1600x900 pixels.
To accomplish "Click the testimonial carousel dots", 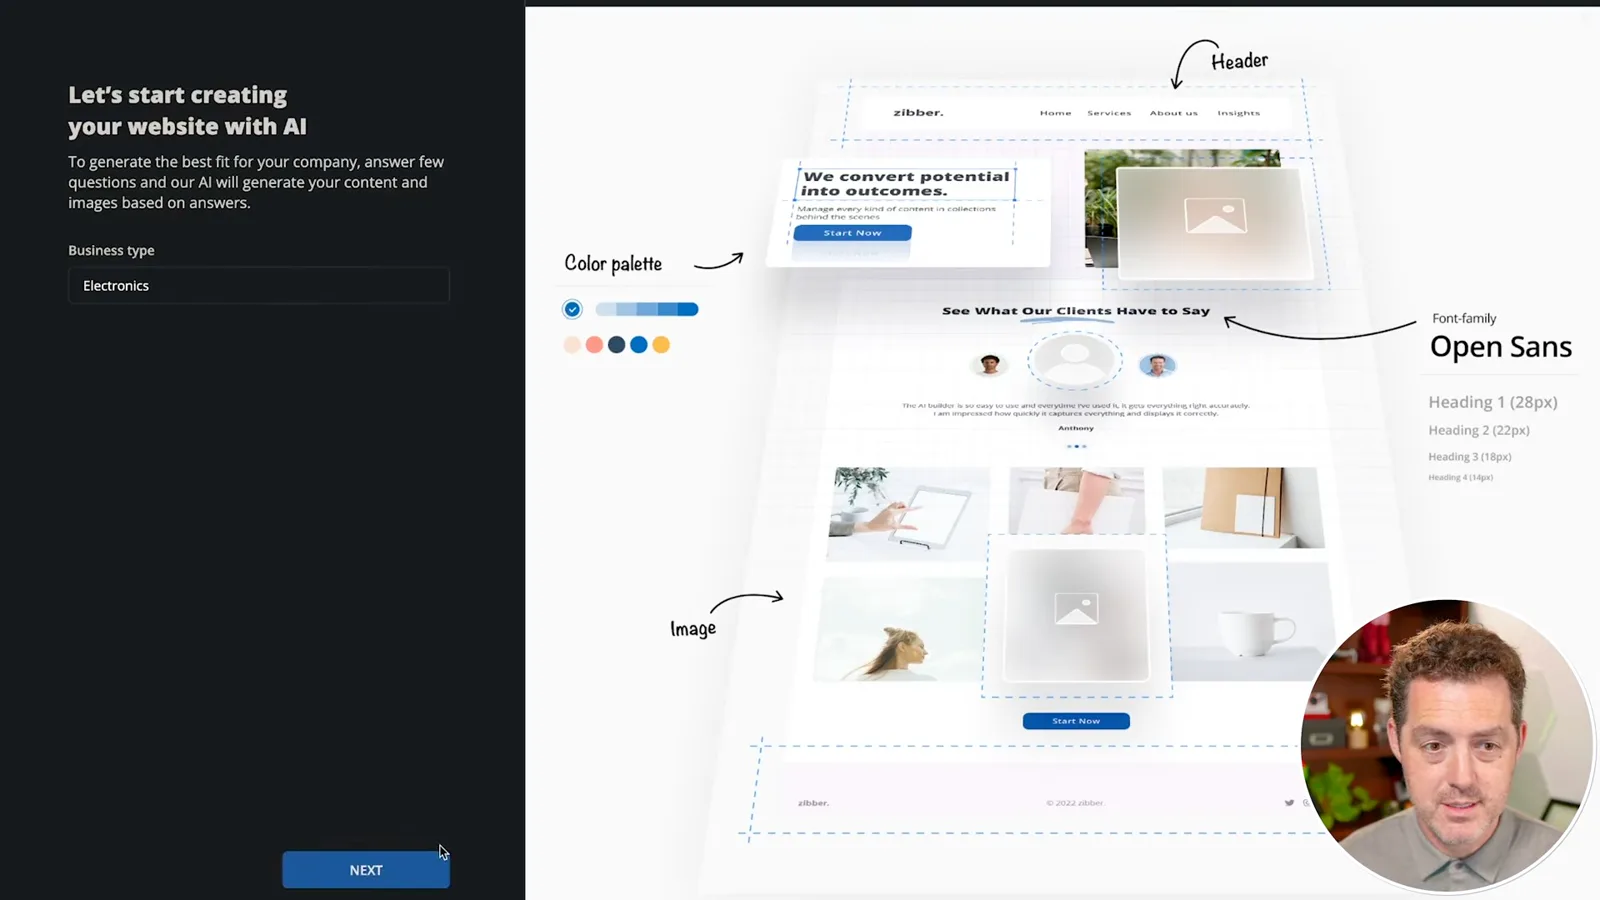I will [x=1076, y=446].
